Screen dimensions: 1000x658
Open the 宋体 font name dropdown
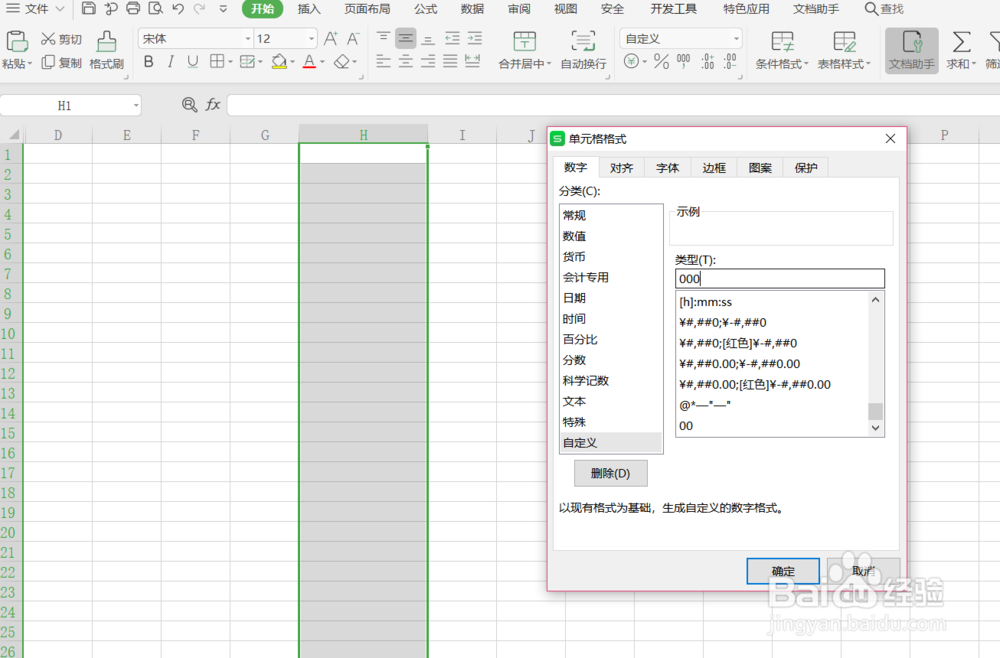(x=245, y=38)
